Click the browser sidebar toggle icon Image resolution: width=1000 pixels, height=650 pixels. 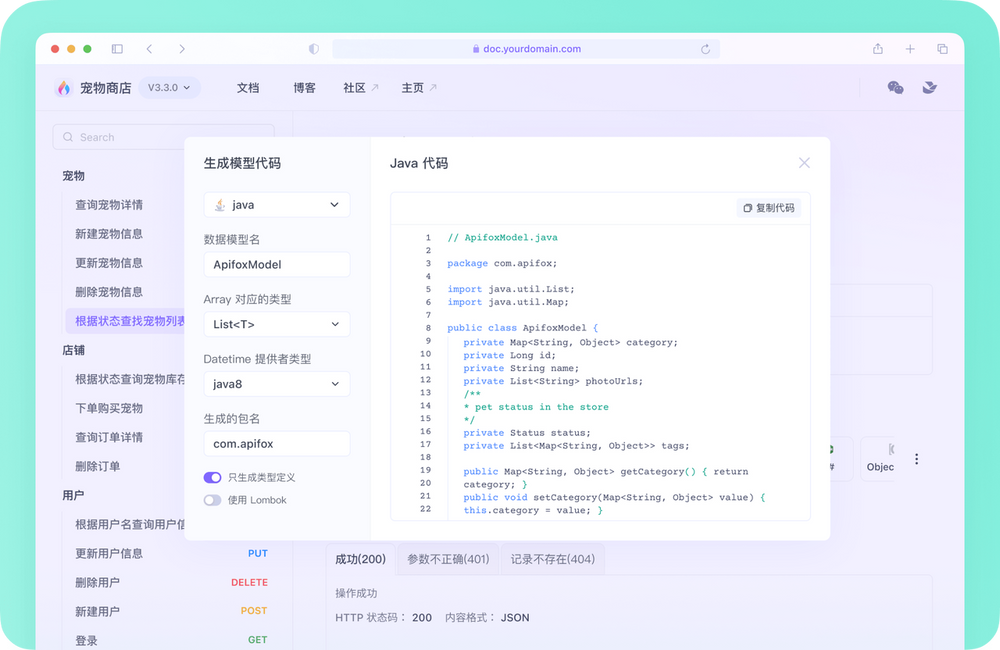117,49
